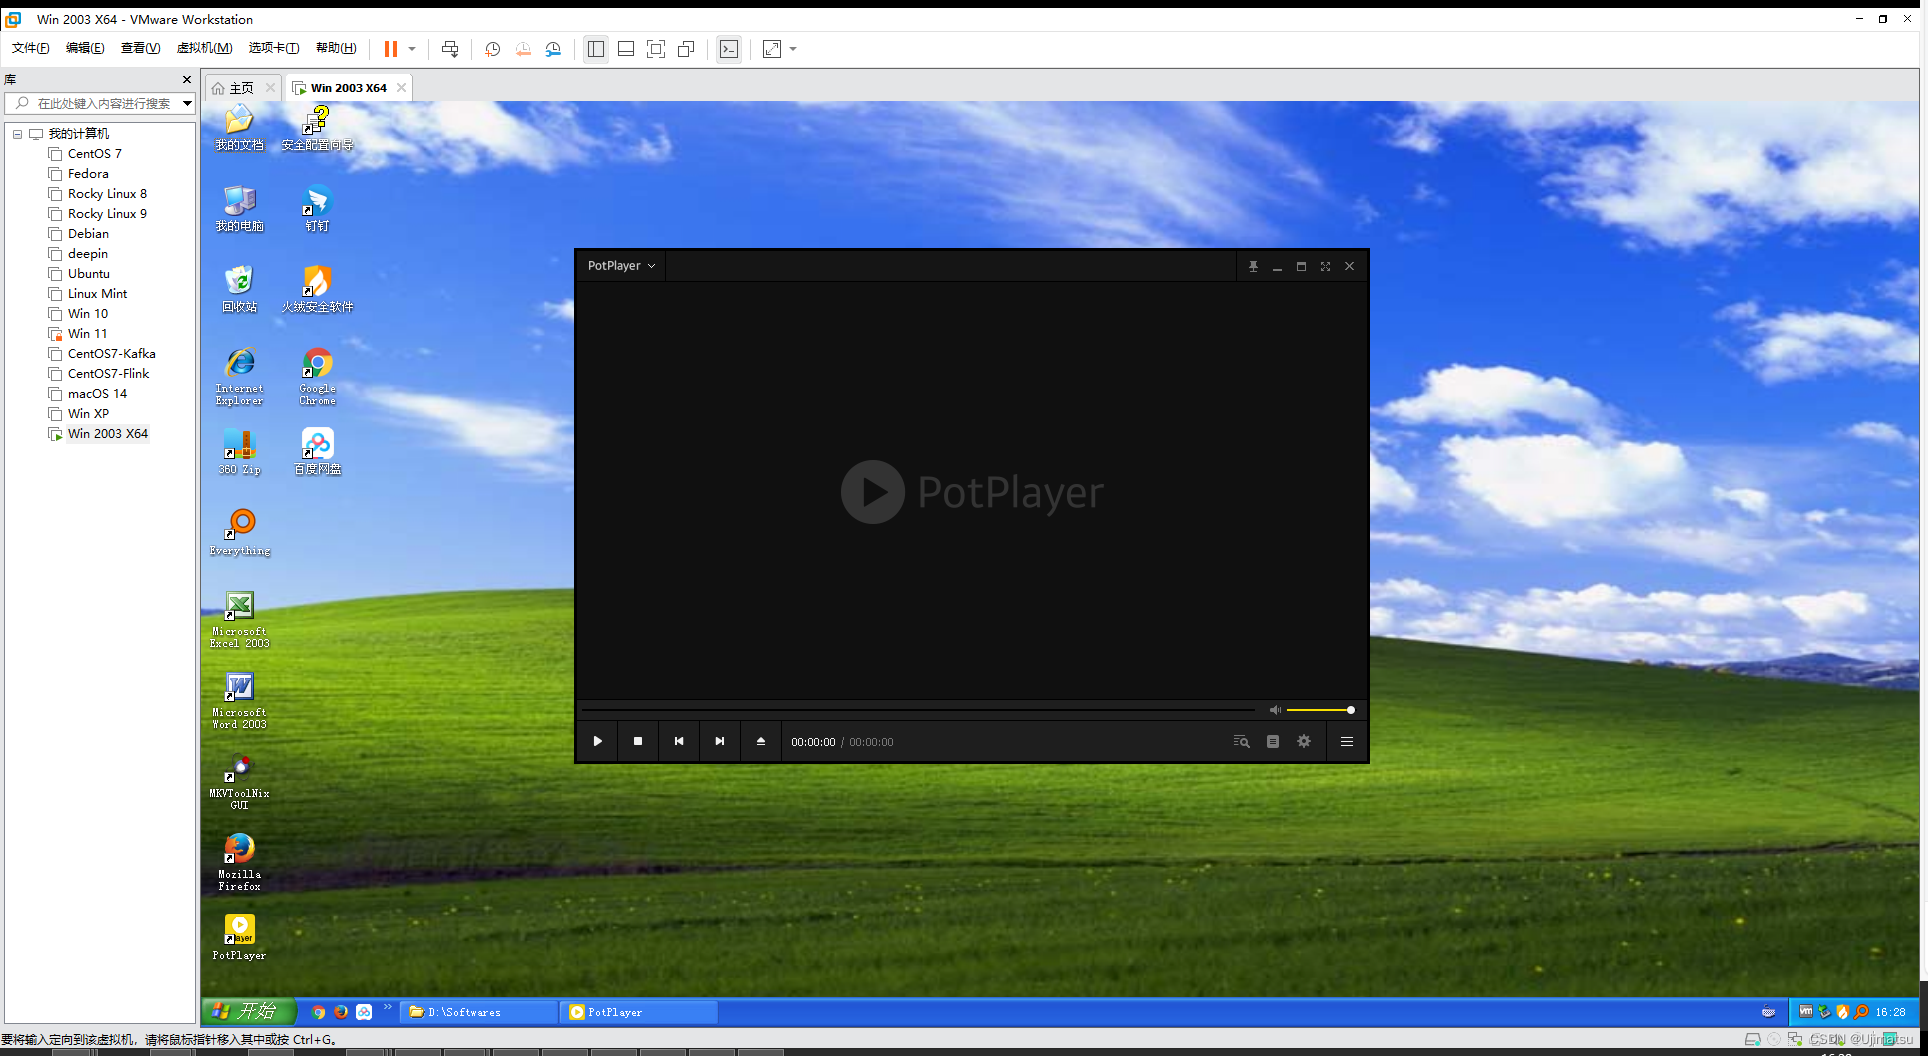This screenshot has width=1928, height=1056.
Task: Click the 开始 Start button
Action: (250, 1011)
